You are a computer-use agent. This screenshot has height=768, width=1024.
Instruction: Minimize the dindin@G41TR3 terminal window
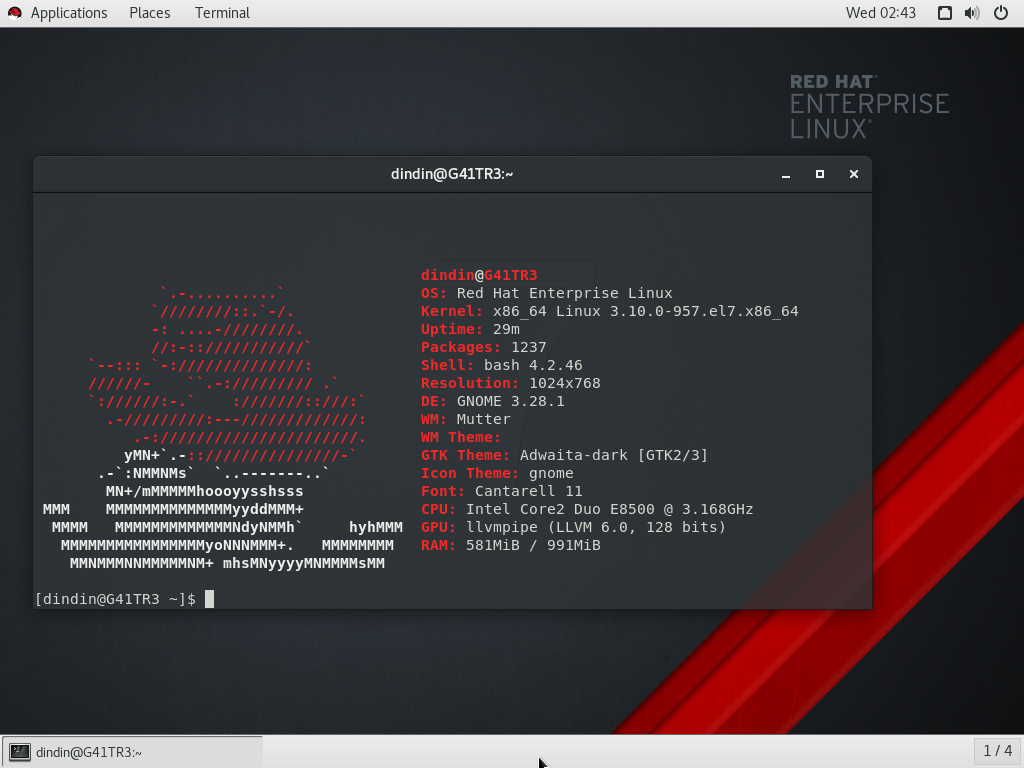pos(786,174)
